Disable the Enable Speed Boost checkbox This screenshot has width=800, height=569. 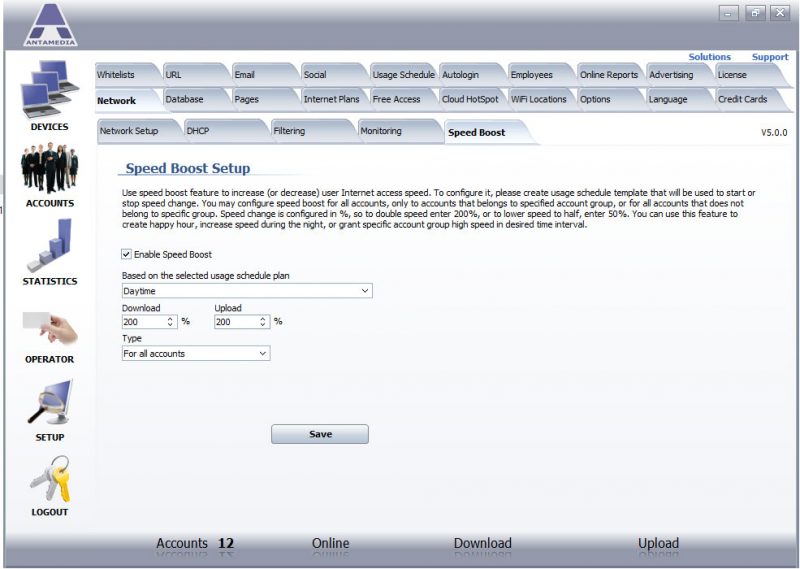pos(126,255)
